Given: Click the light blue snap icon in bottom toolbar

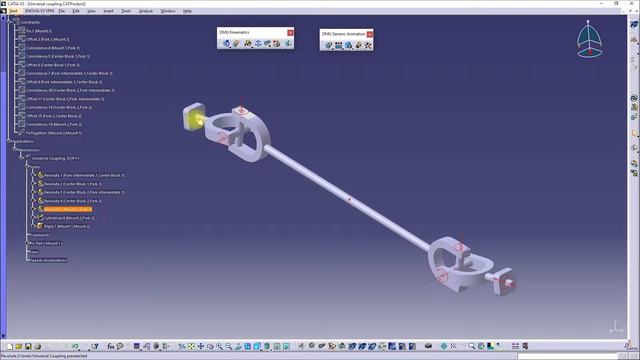Looking at the screenshot, I should pos(444,346).
